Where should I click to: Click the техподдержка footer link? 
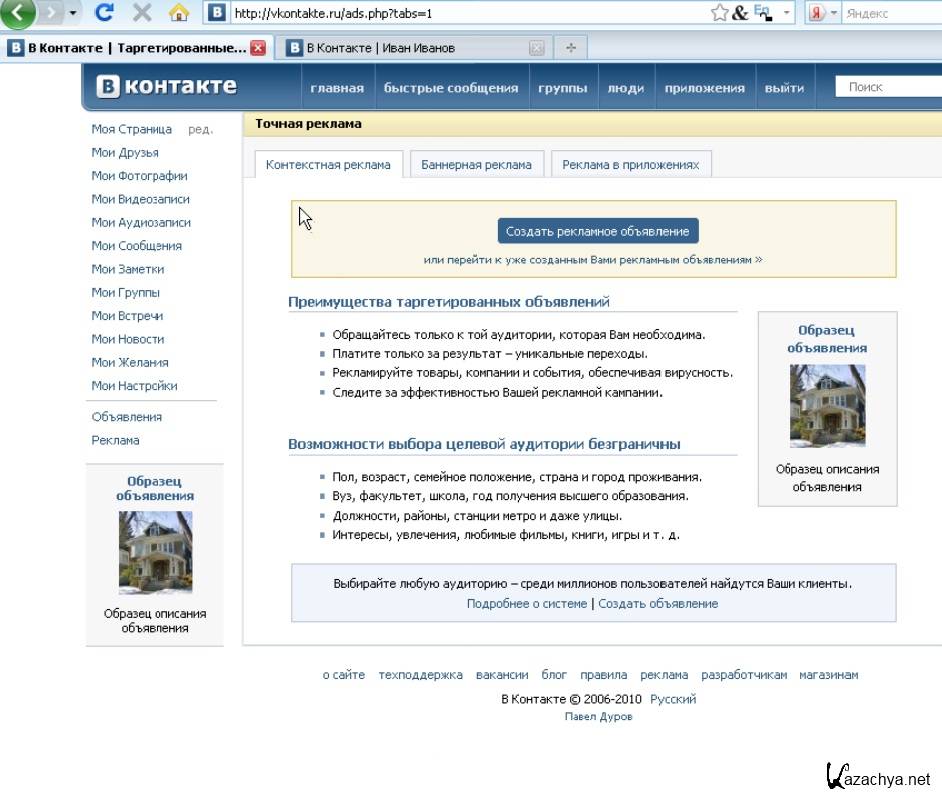point(420,675)
